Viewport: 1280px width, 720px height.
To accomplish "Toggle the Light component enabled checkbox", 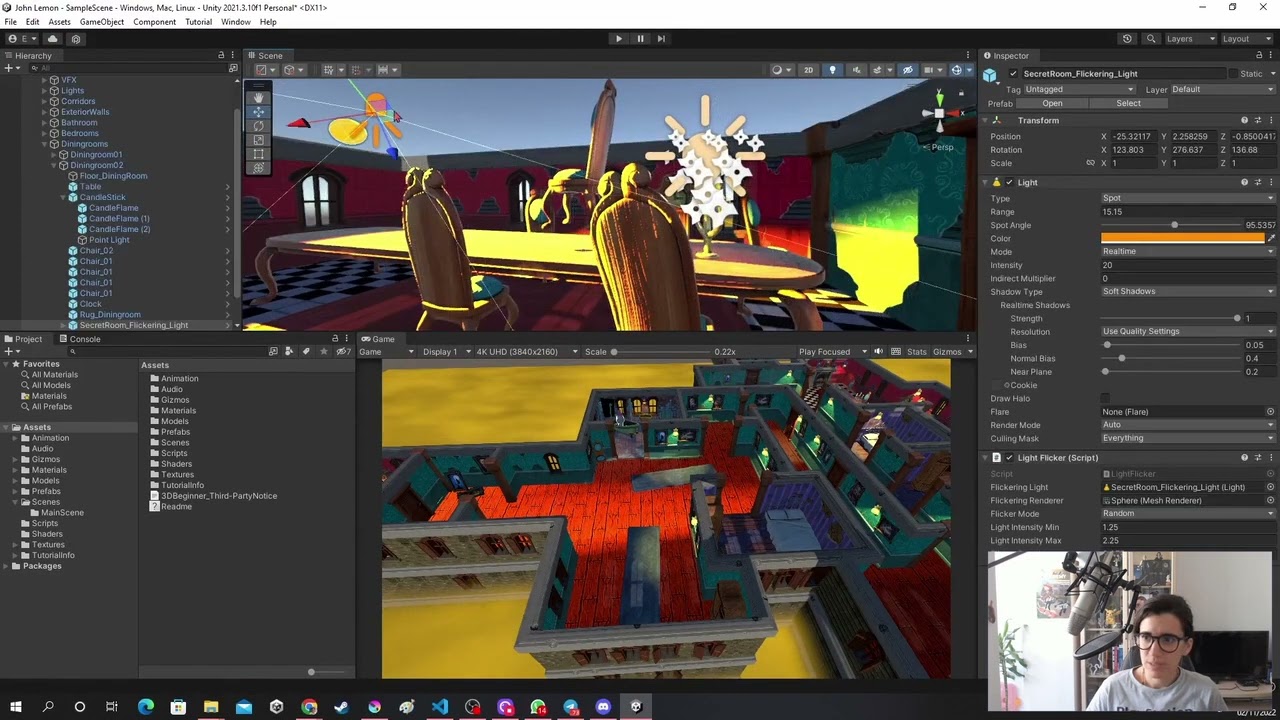I will pyautogui.click(x=1008, y=183).
